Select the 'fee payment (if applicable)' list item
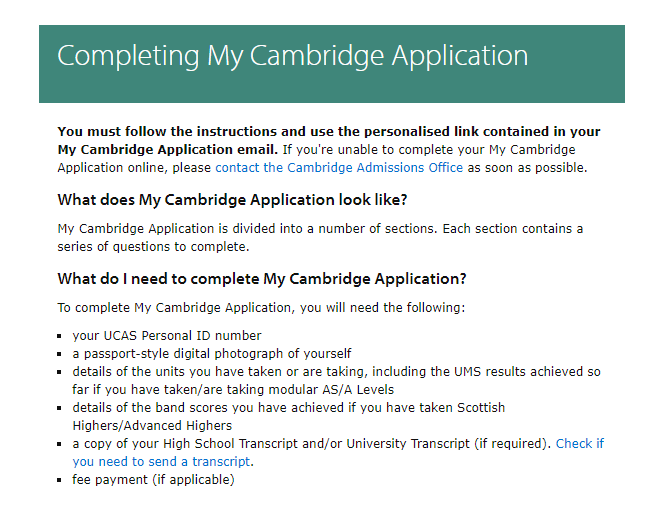The image size is (664, 512). tap(153, 479)
